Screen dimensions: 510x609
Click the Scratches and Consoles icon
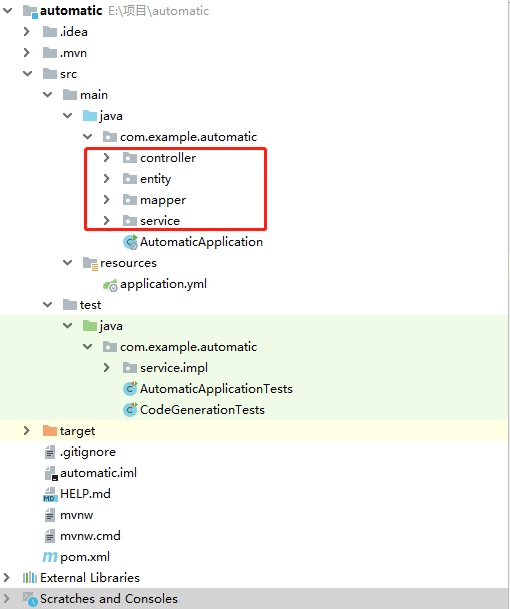pyautogui.click(x=30, y=599)
